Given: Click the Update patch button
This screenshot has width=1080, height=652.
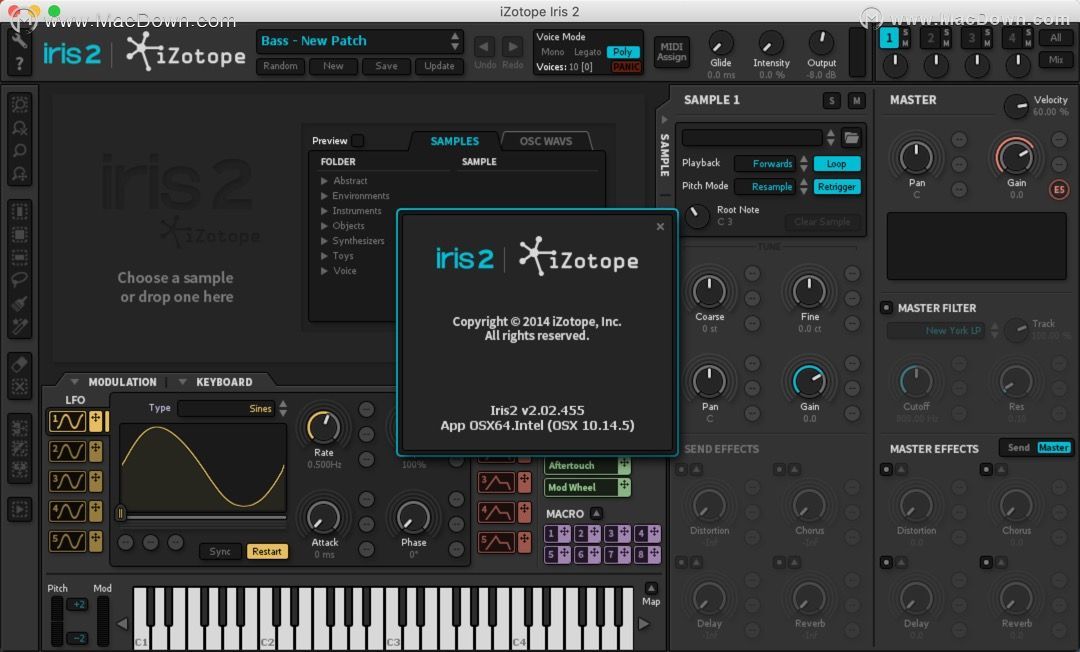Looking at the screenshot, I should [x=439, y=66].
